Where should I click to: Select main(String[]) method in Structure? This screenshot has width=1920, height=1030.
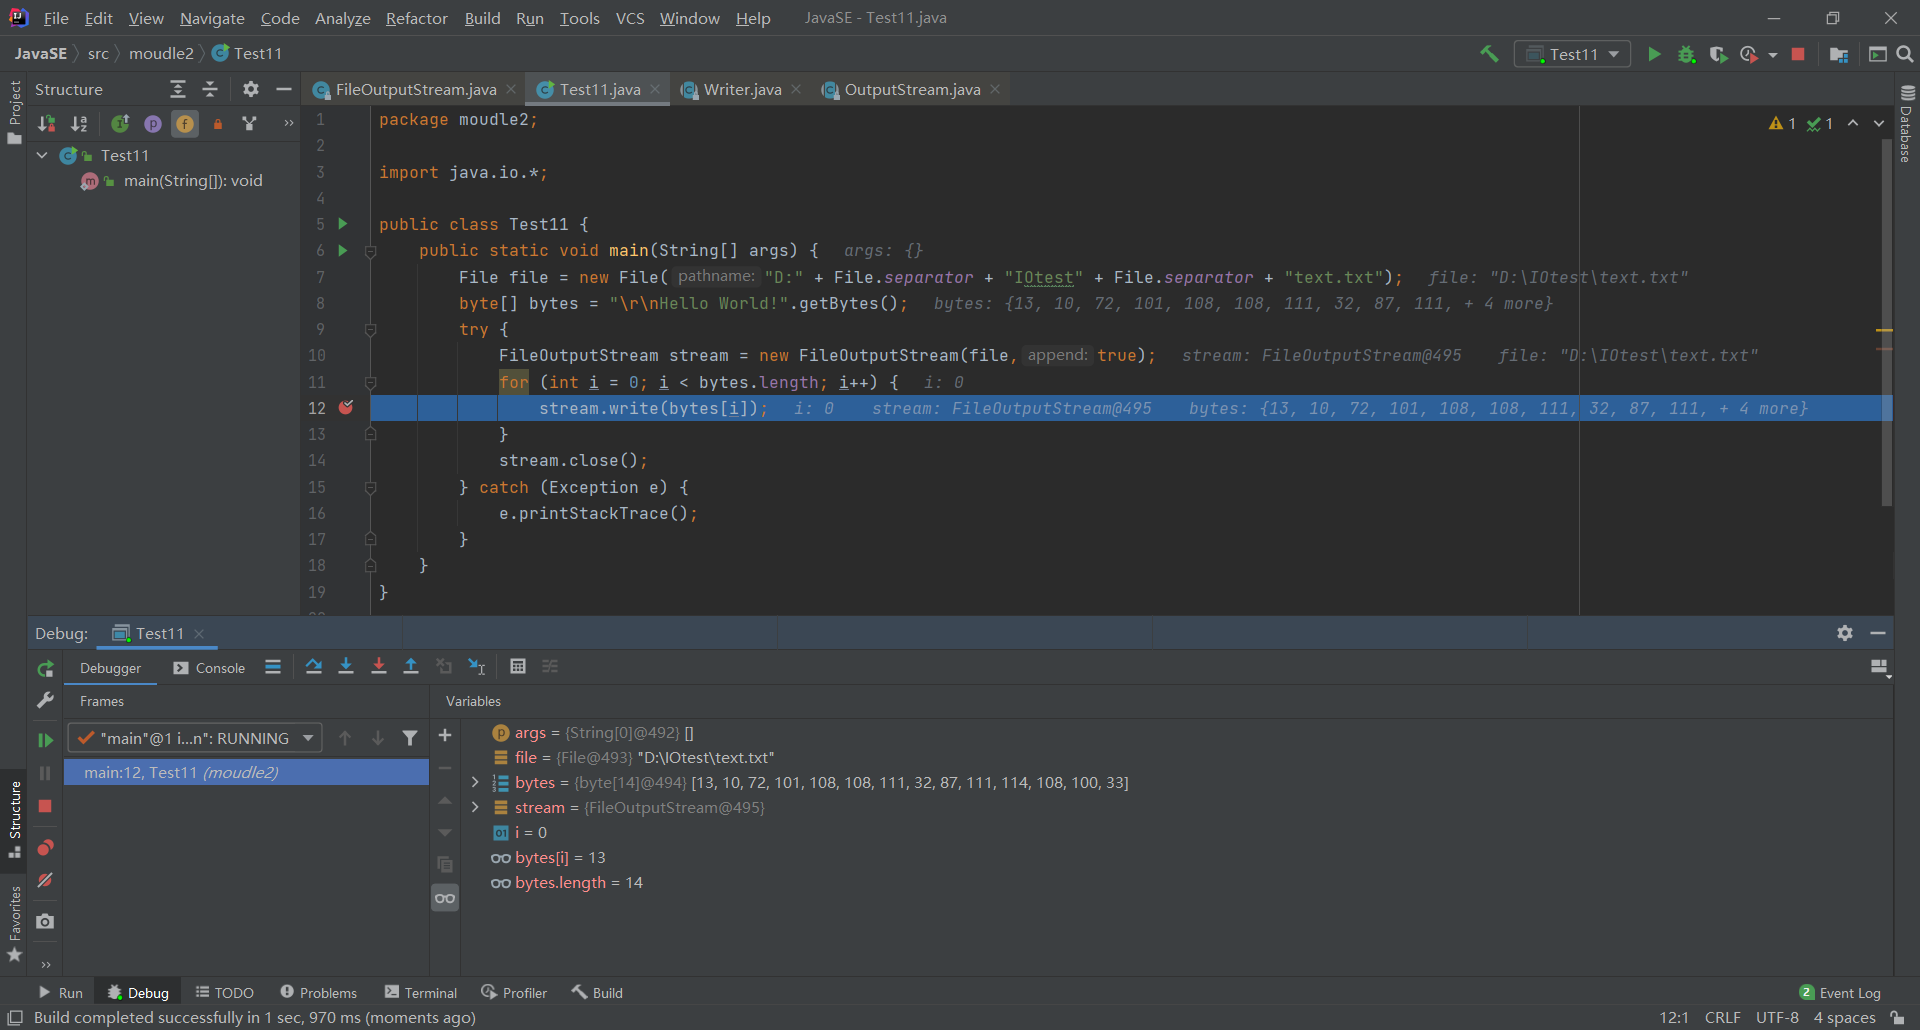click(192, 181)
